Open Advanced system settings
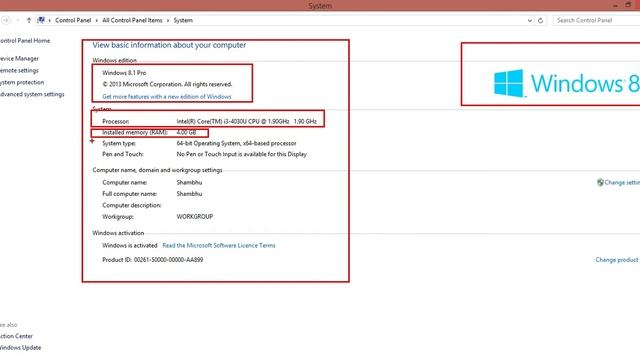The width and height of the screenshot is (640, 360). (x=32, y=94)
